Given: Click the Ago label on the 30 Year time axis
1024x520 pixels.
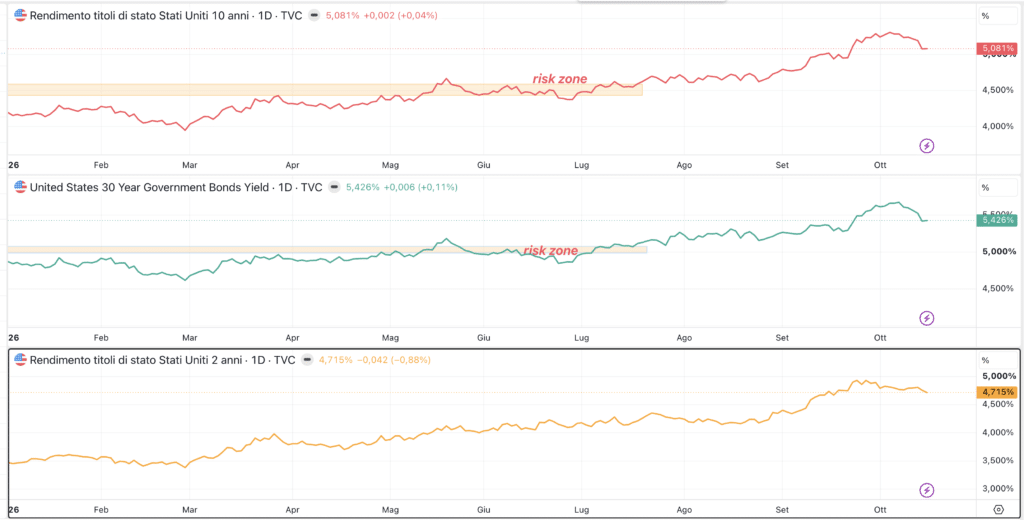Looking at the screenshot, I should (x=684, y=338).
